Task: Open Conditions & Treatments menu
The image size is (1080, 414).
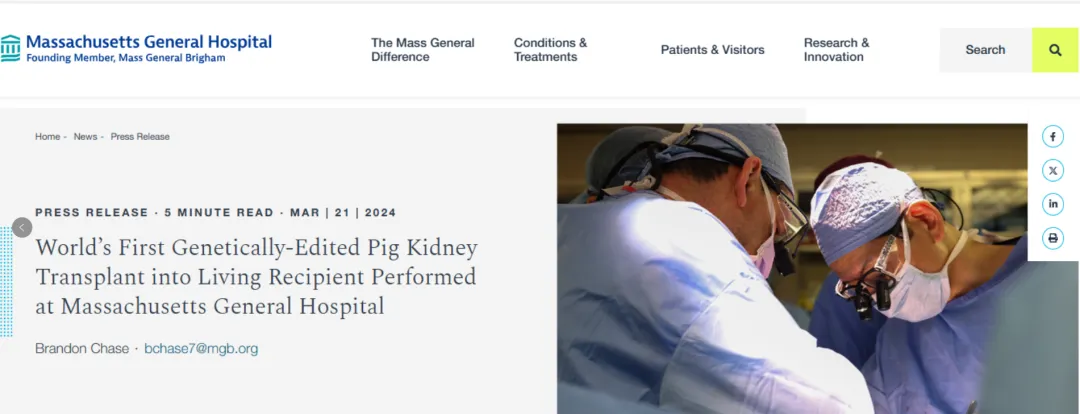Action: [x=550, y=50]
